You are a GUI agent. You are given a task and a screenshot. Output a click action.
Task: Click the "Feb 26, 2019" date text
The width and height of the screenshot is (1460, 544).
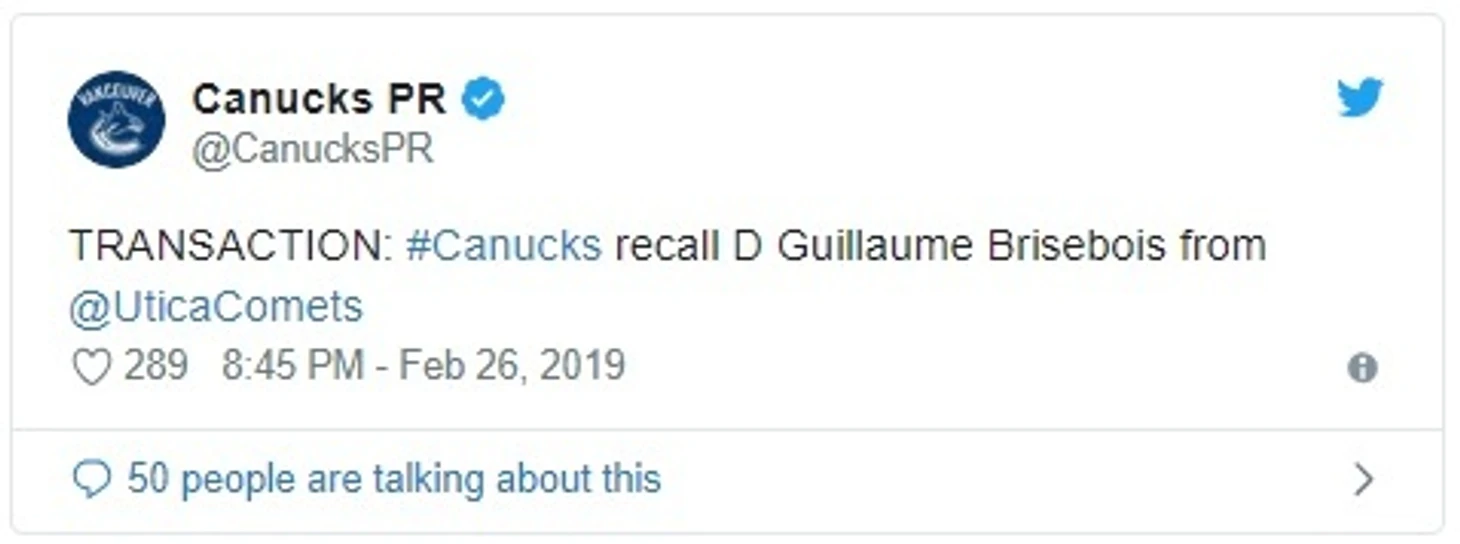tap(512, 366)
